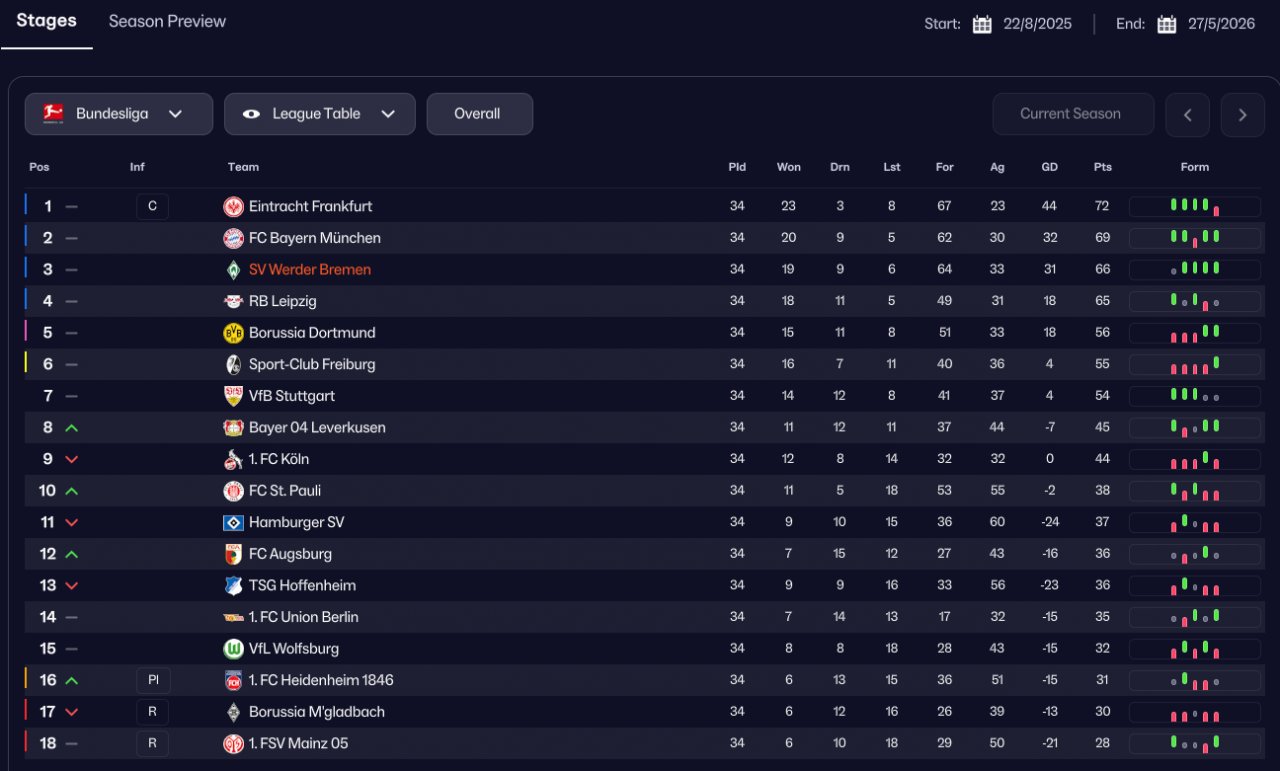
Task: Switch to the Season Preview tab
Action: [x=167, y=21]
